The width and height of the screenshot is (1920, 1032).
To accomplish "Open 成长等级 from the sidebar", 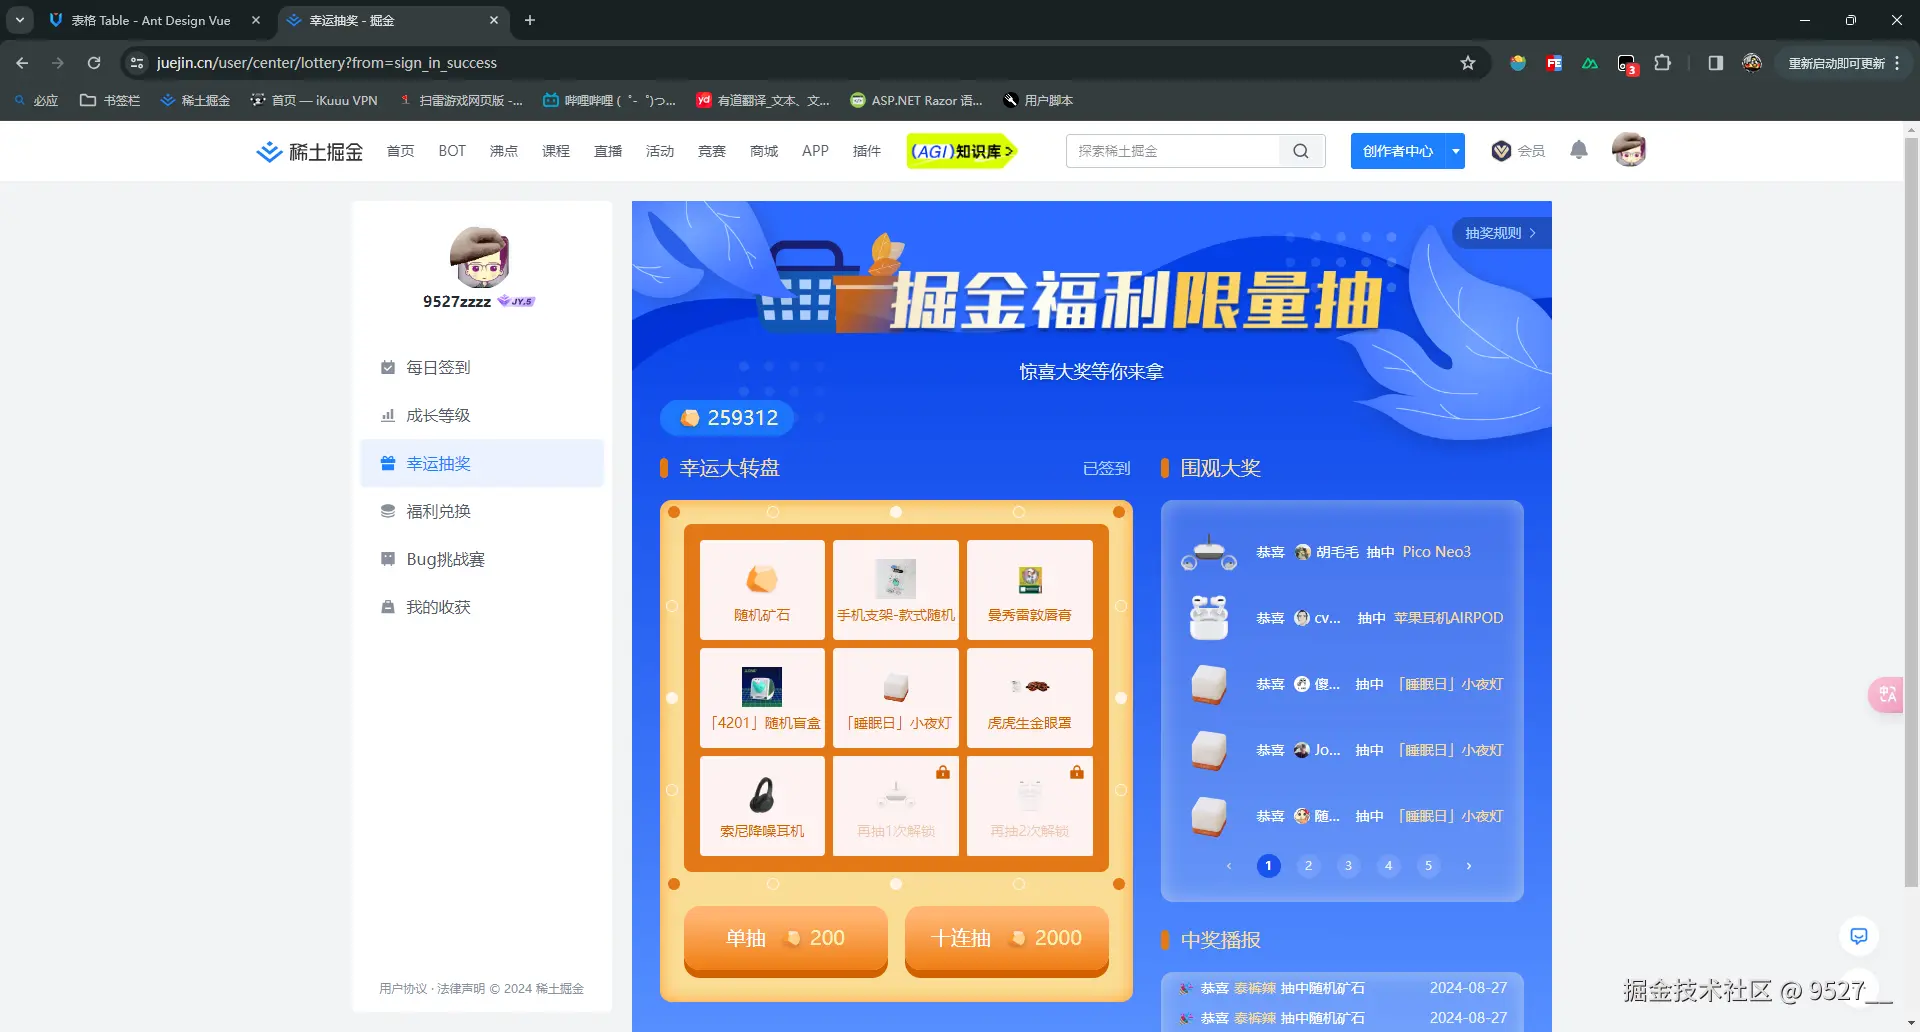I will tap(437, 415).
